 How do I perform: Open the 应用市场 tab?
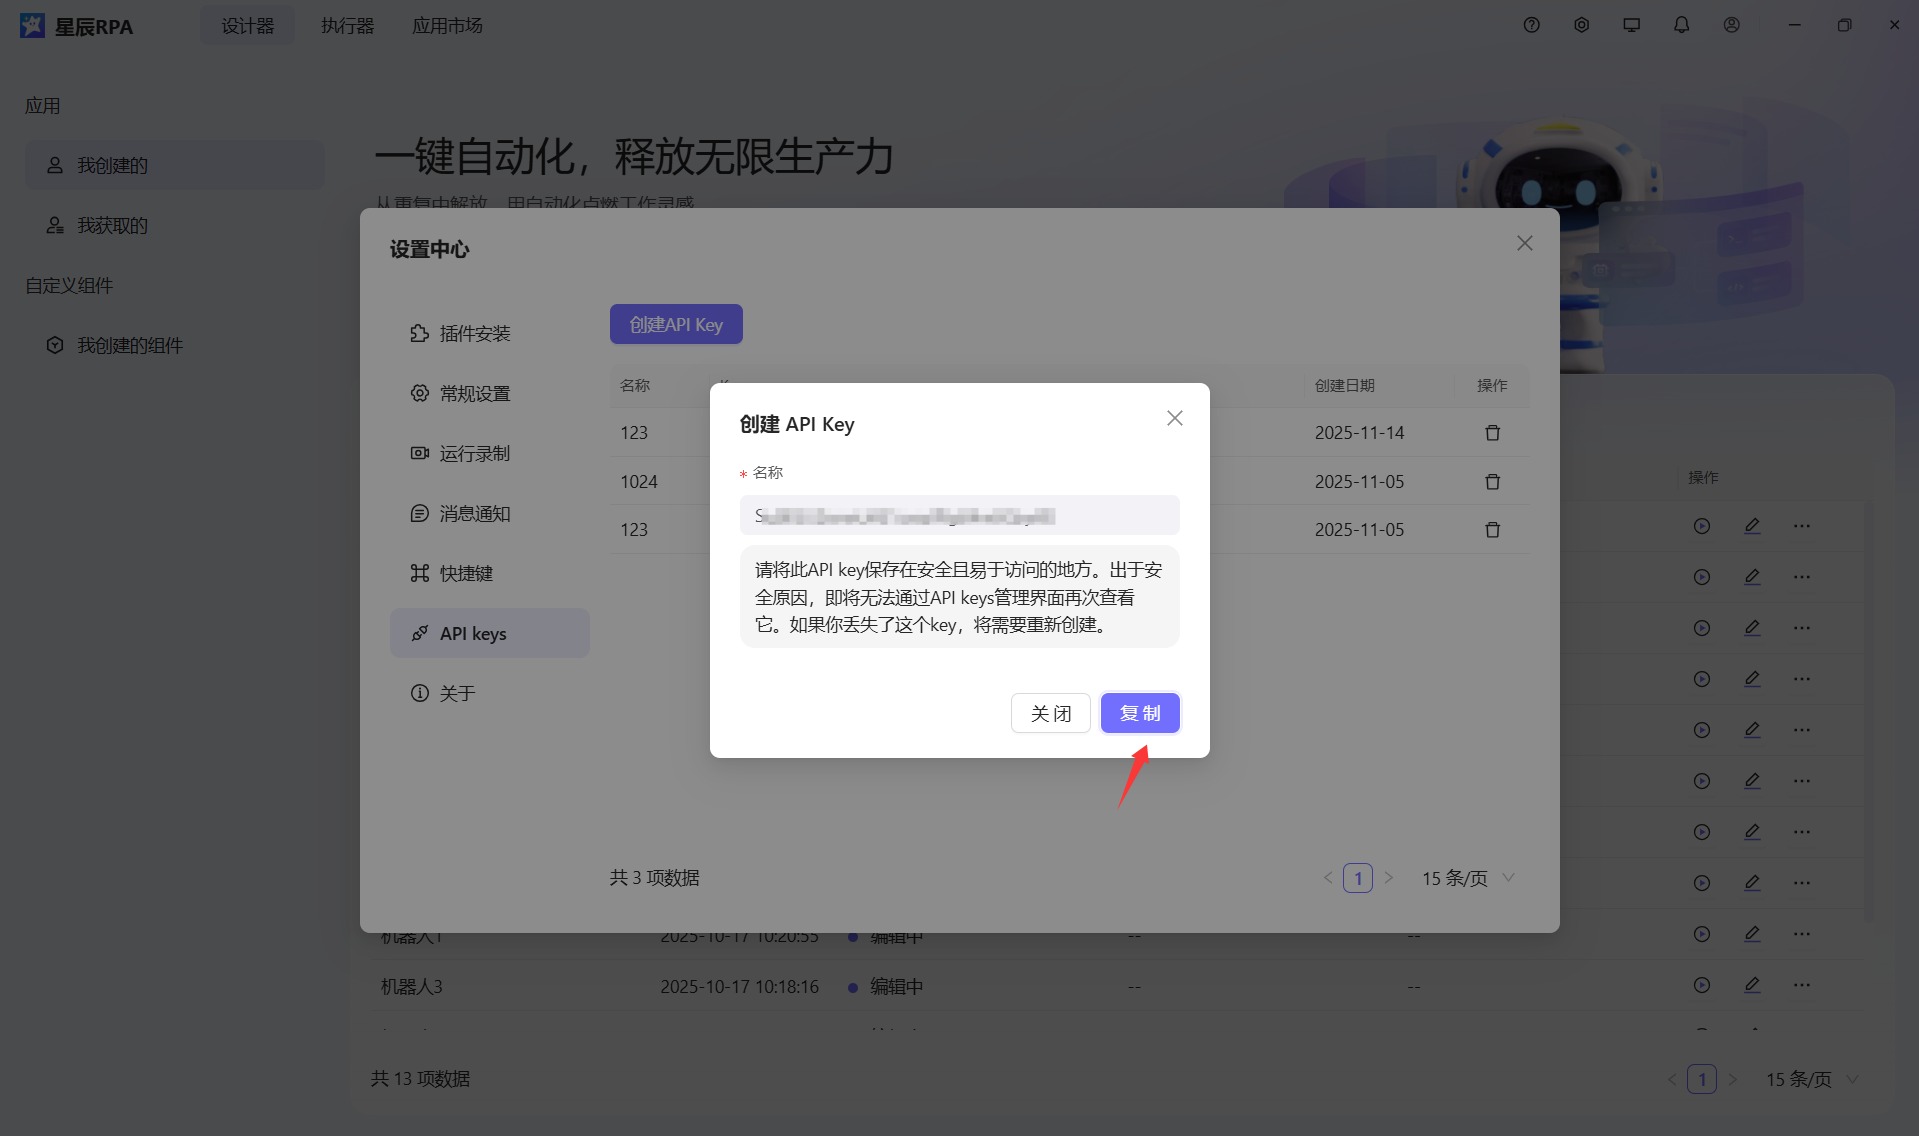(446, 25)
